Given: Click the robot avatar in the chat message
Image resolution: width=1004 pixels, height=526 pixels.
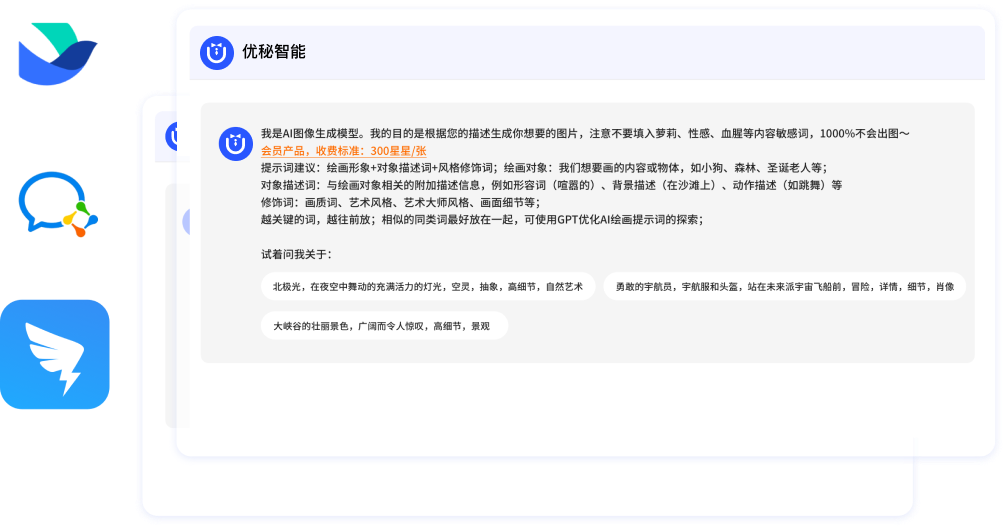Looking at the screenshot, I should point(235,144).
